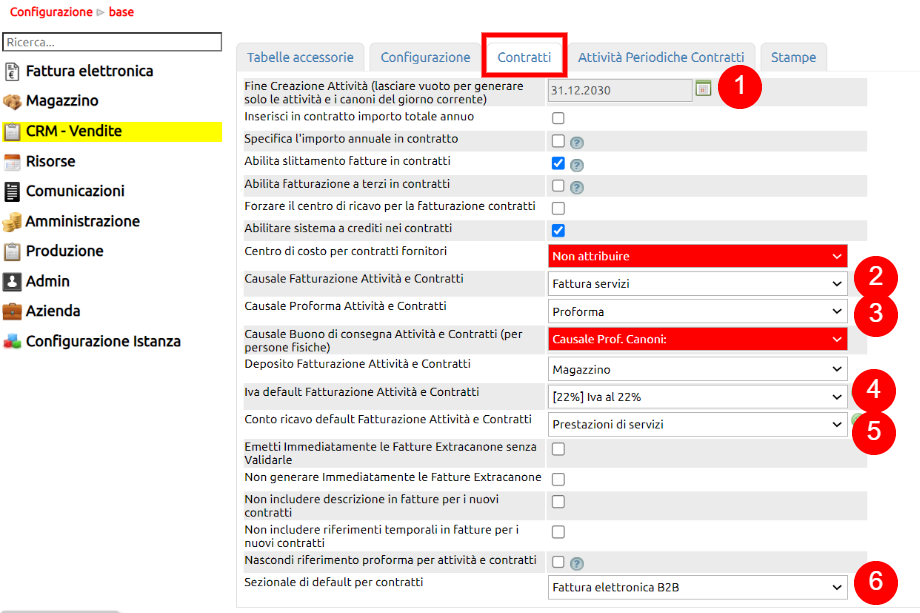Viewport: 920px width, 613px height.
Task: Open Azienda section
Action: [x=53, y=311]
